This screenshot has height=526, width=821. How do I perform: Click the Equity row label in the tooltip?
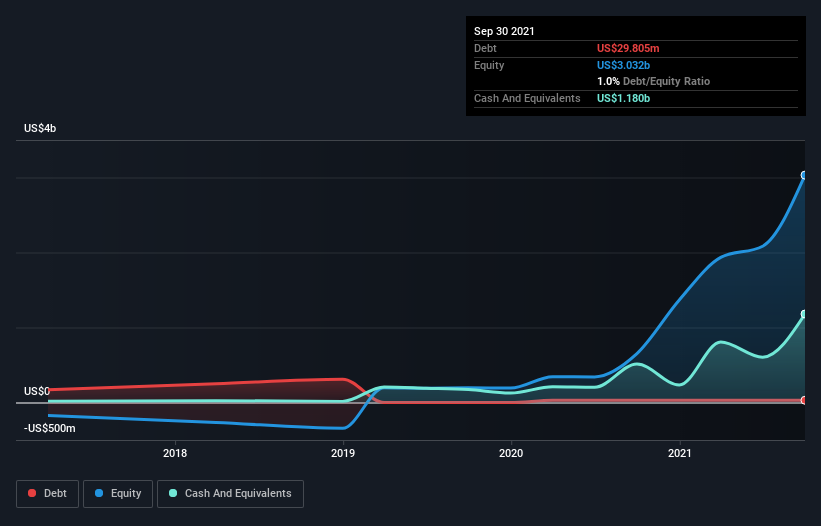click(x=489, y=65)
